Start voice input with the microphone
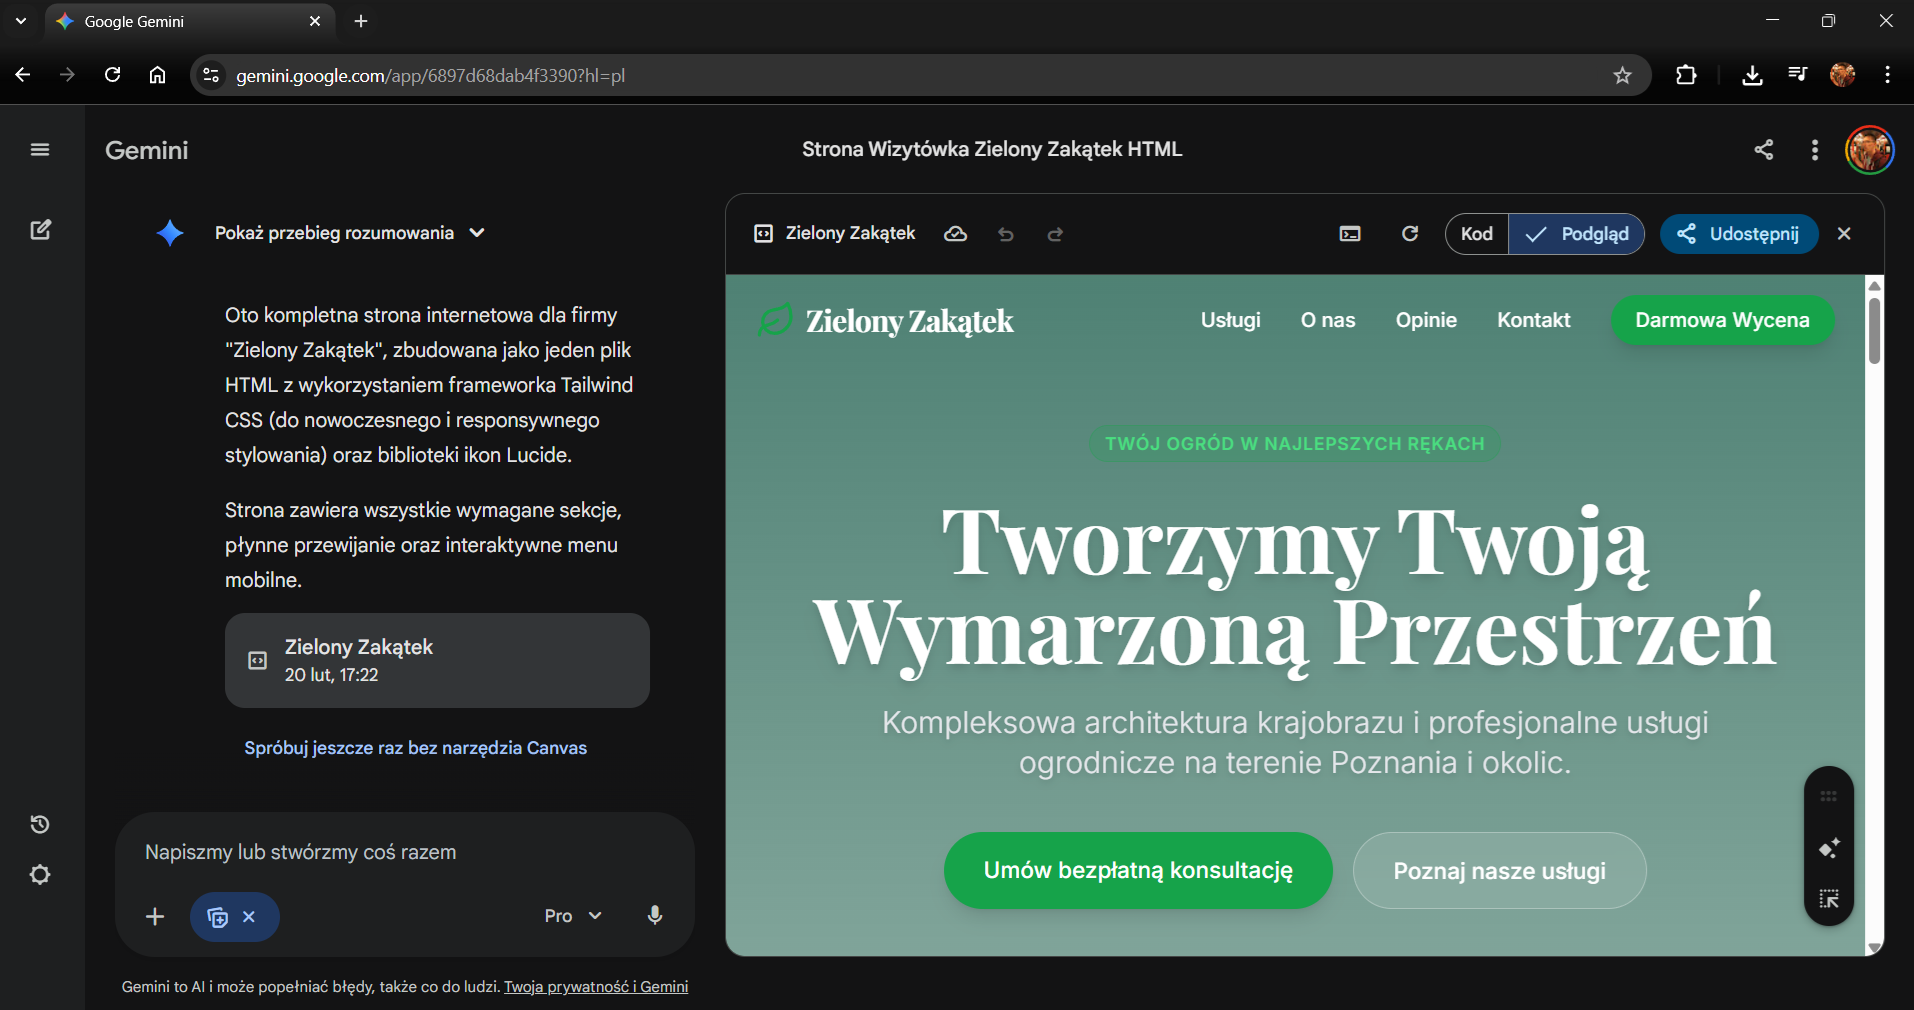 click(x=655, y=915)
